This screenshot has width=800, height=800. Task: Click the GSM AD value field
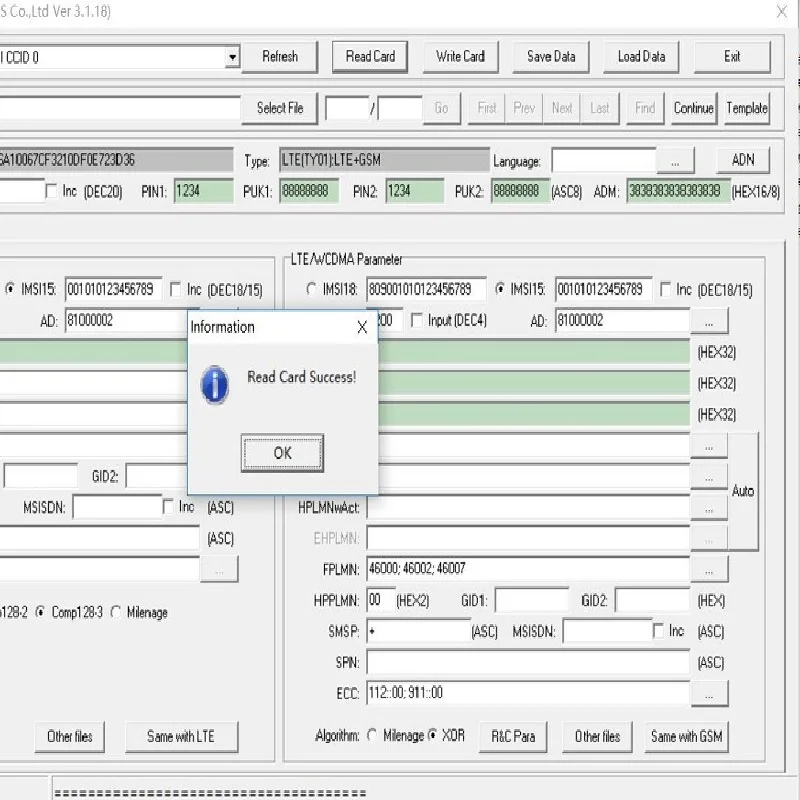point(126,320)
